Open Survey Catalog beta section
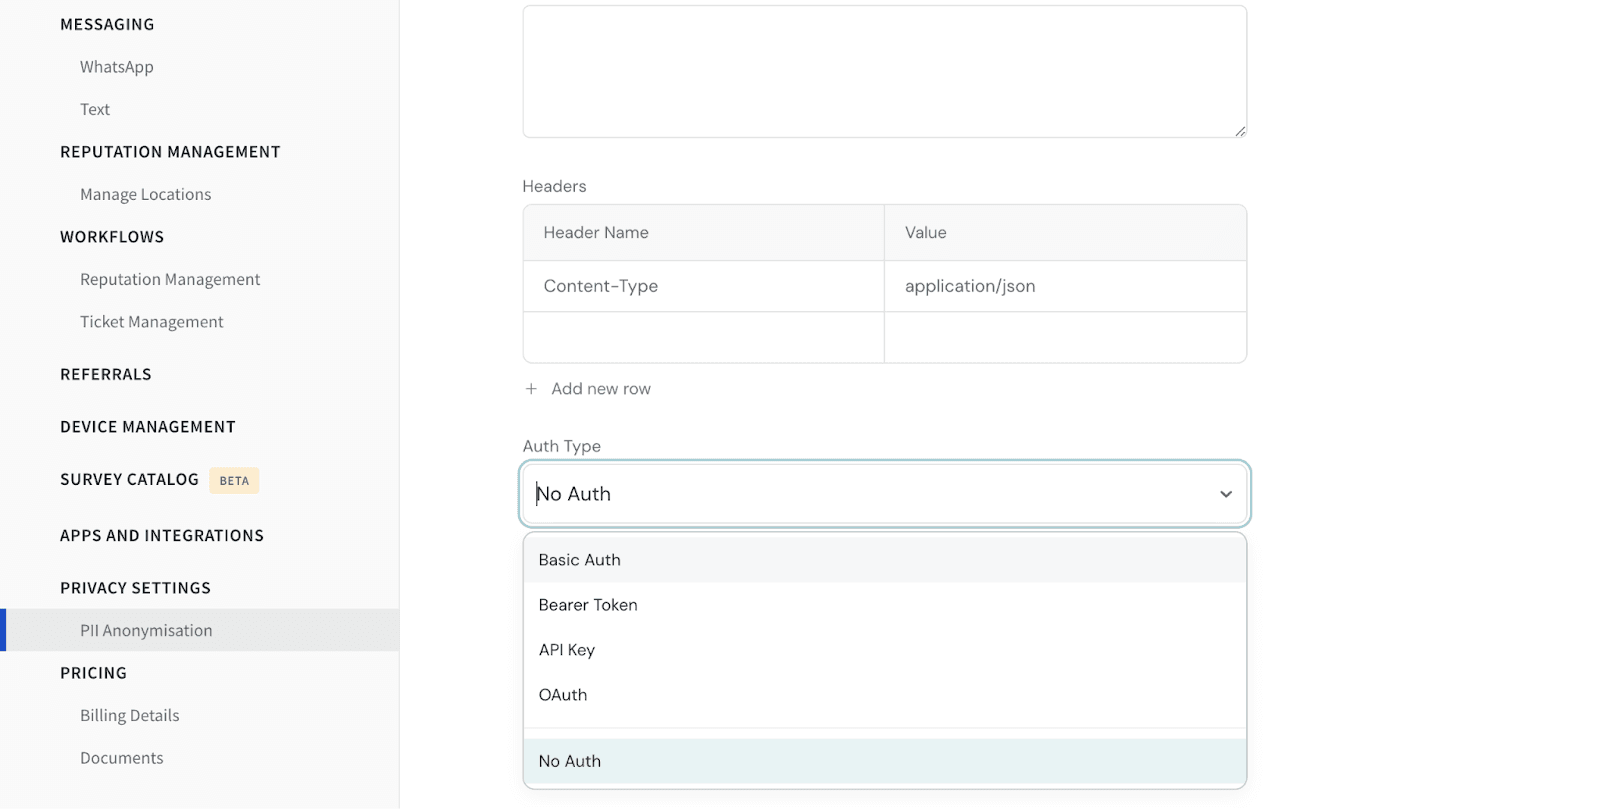Image resolution: width=1600 pixels, height=810 pixels. pos(130,480)
